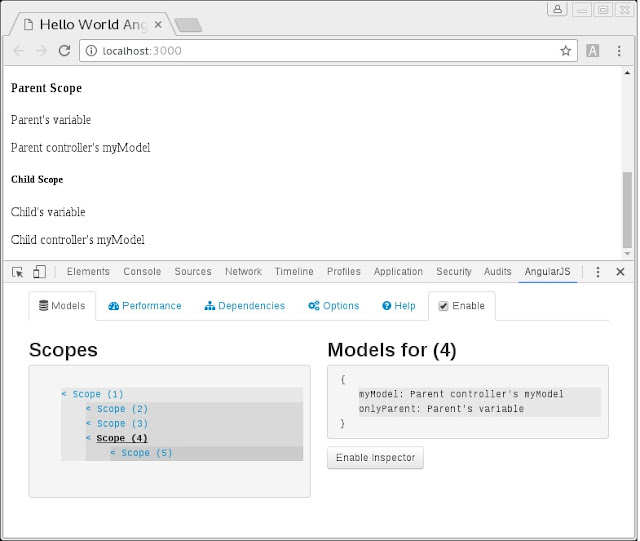Open the Dependencies tab
This screenshot has height=541, width=640.
click(245, 306)
